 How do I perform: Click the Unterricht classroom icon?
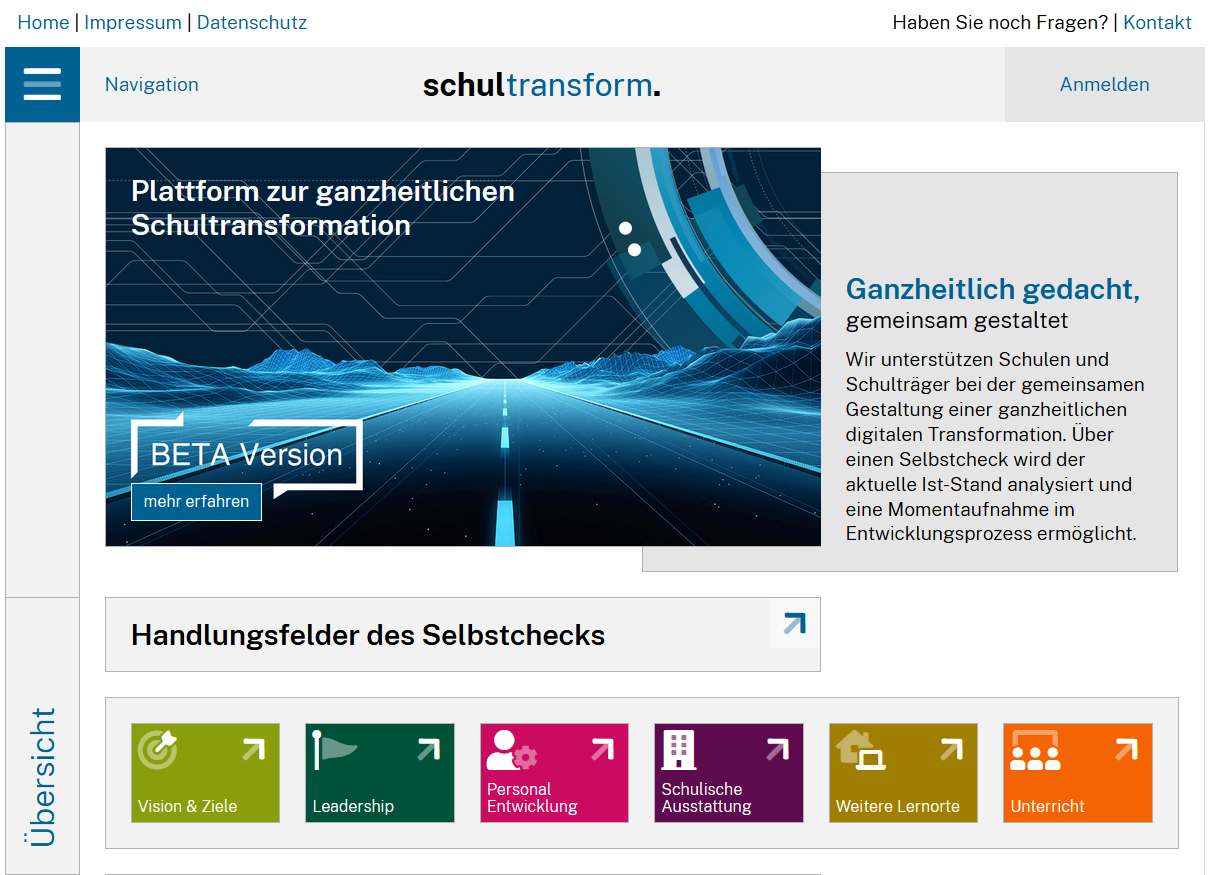(1034, 750)
